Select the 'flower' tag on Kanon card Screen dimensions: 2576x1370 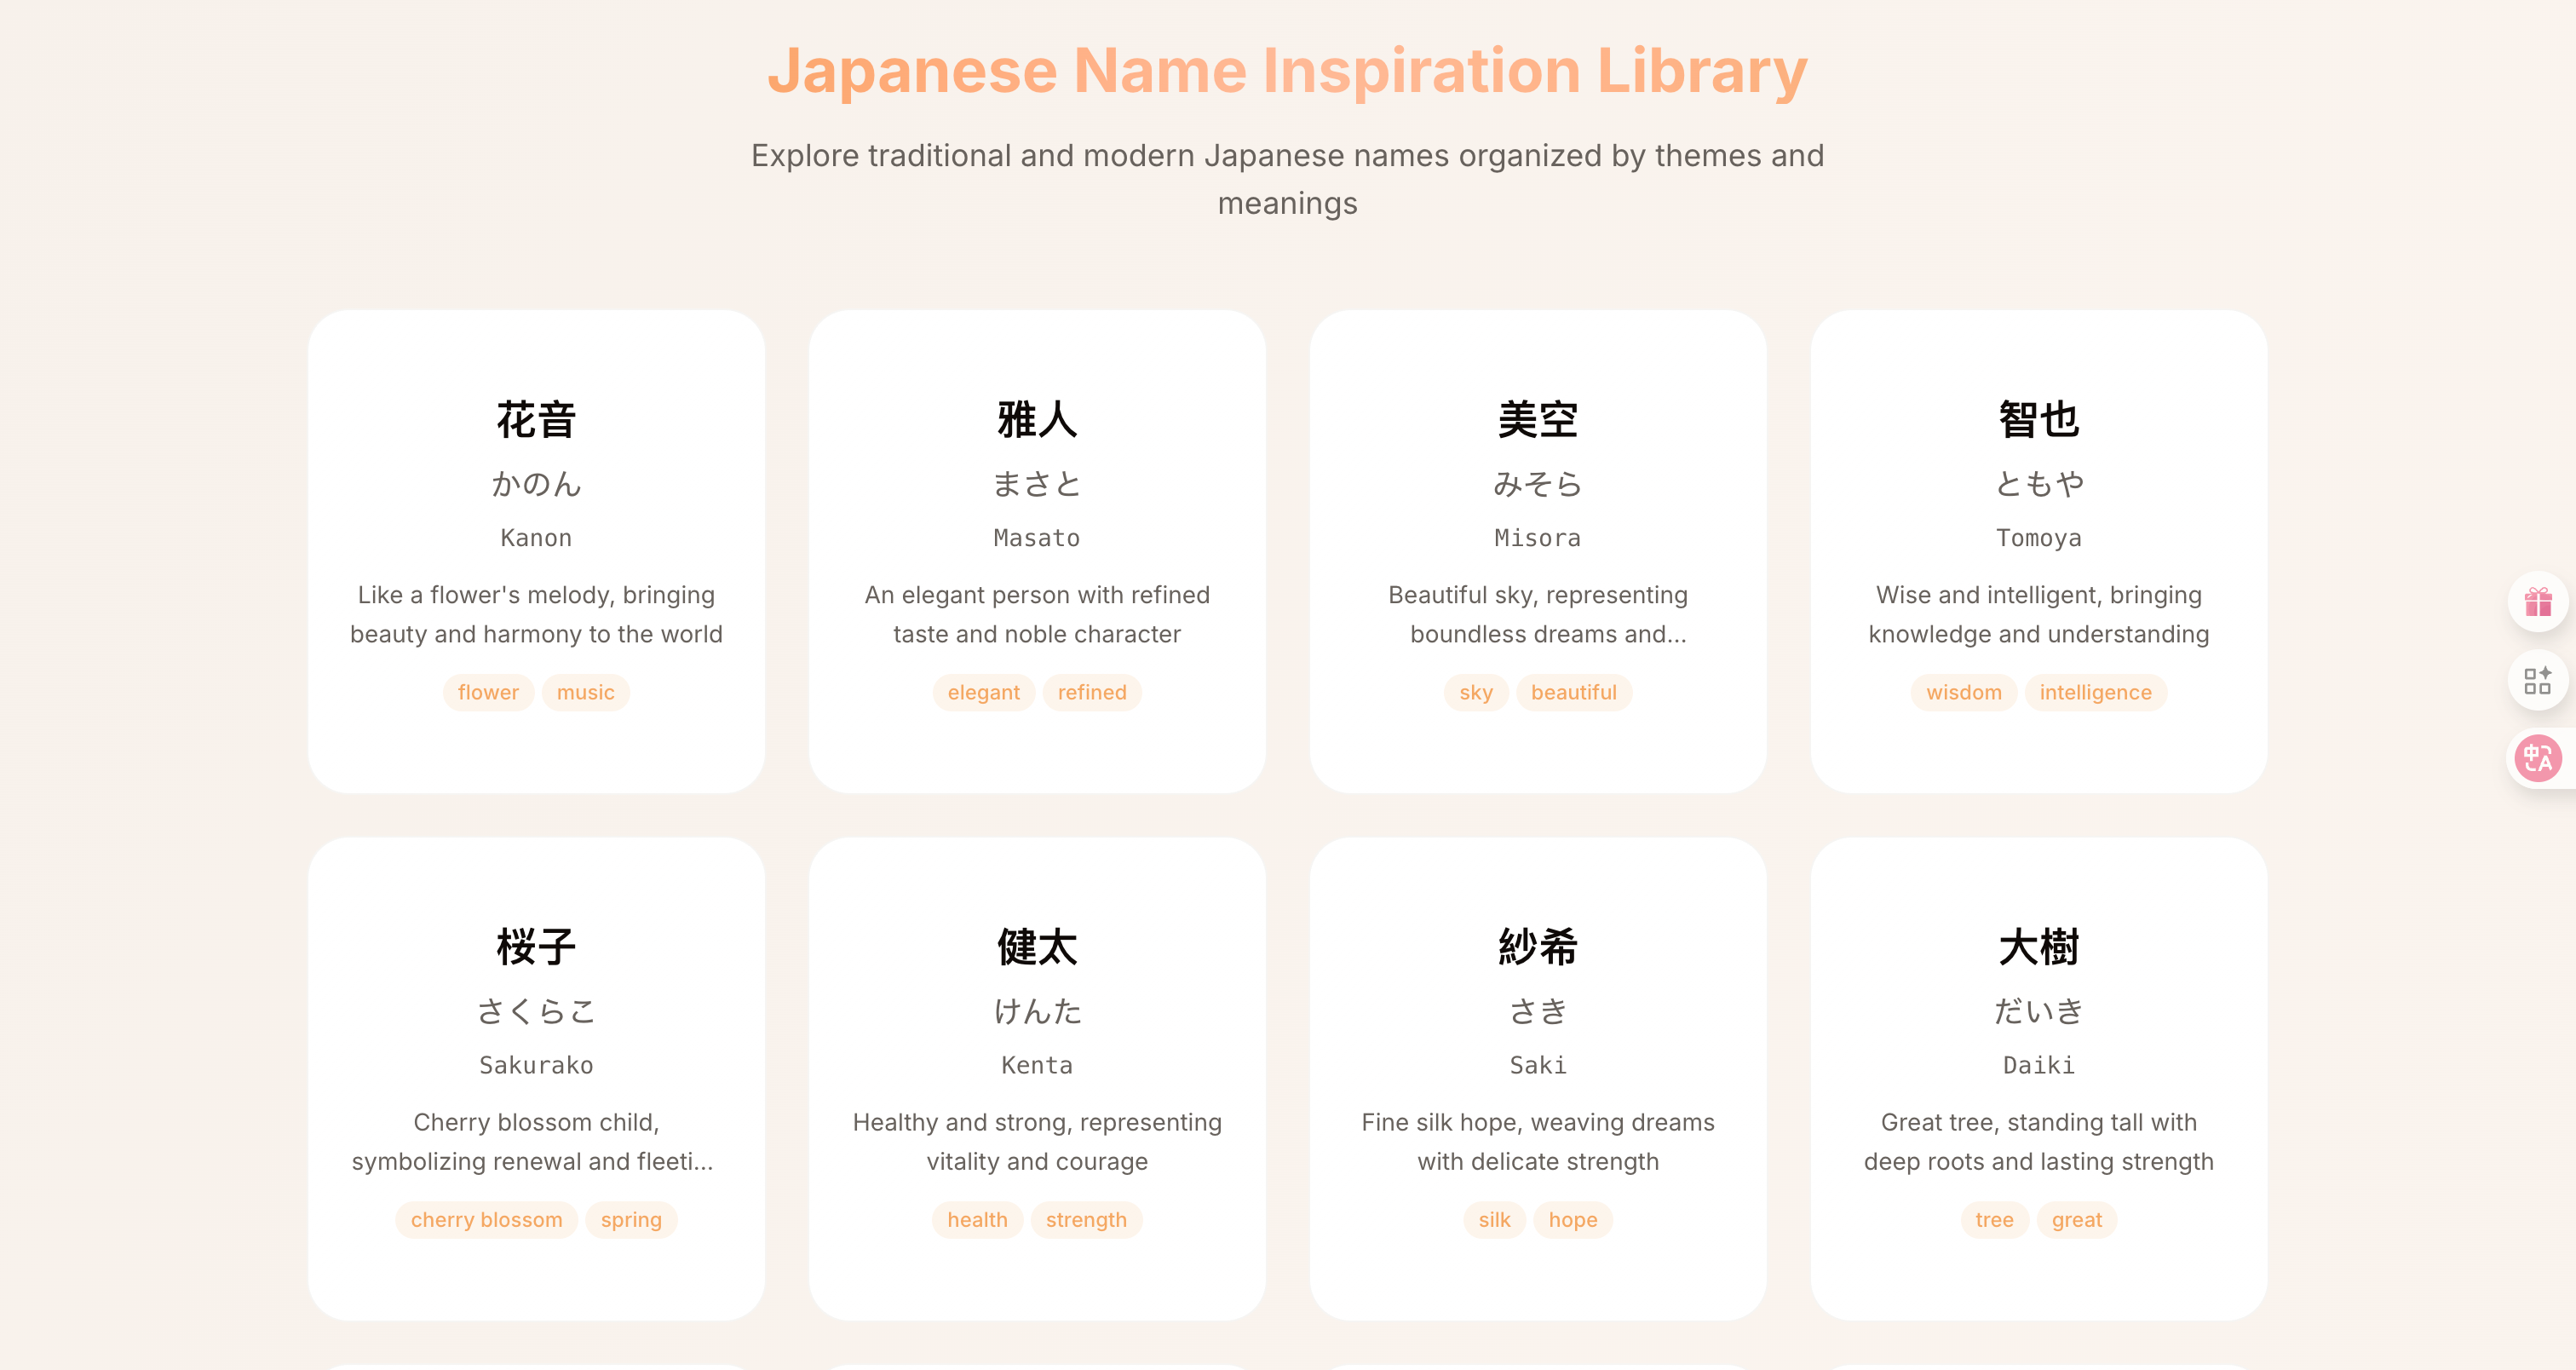coord(488,692)
